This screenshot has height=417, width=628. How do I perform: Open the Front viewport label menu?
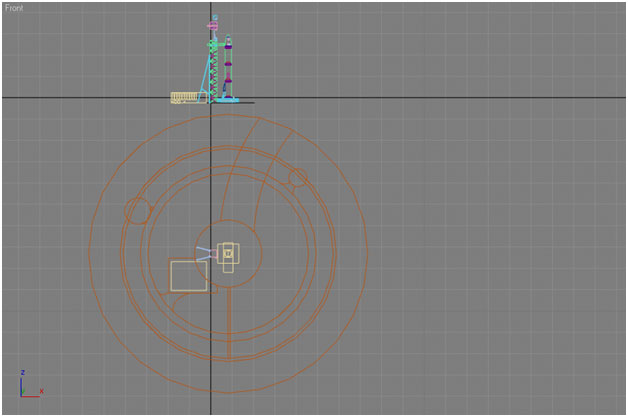point(15,8)
